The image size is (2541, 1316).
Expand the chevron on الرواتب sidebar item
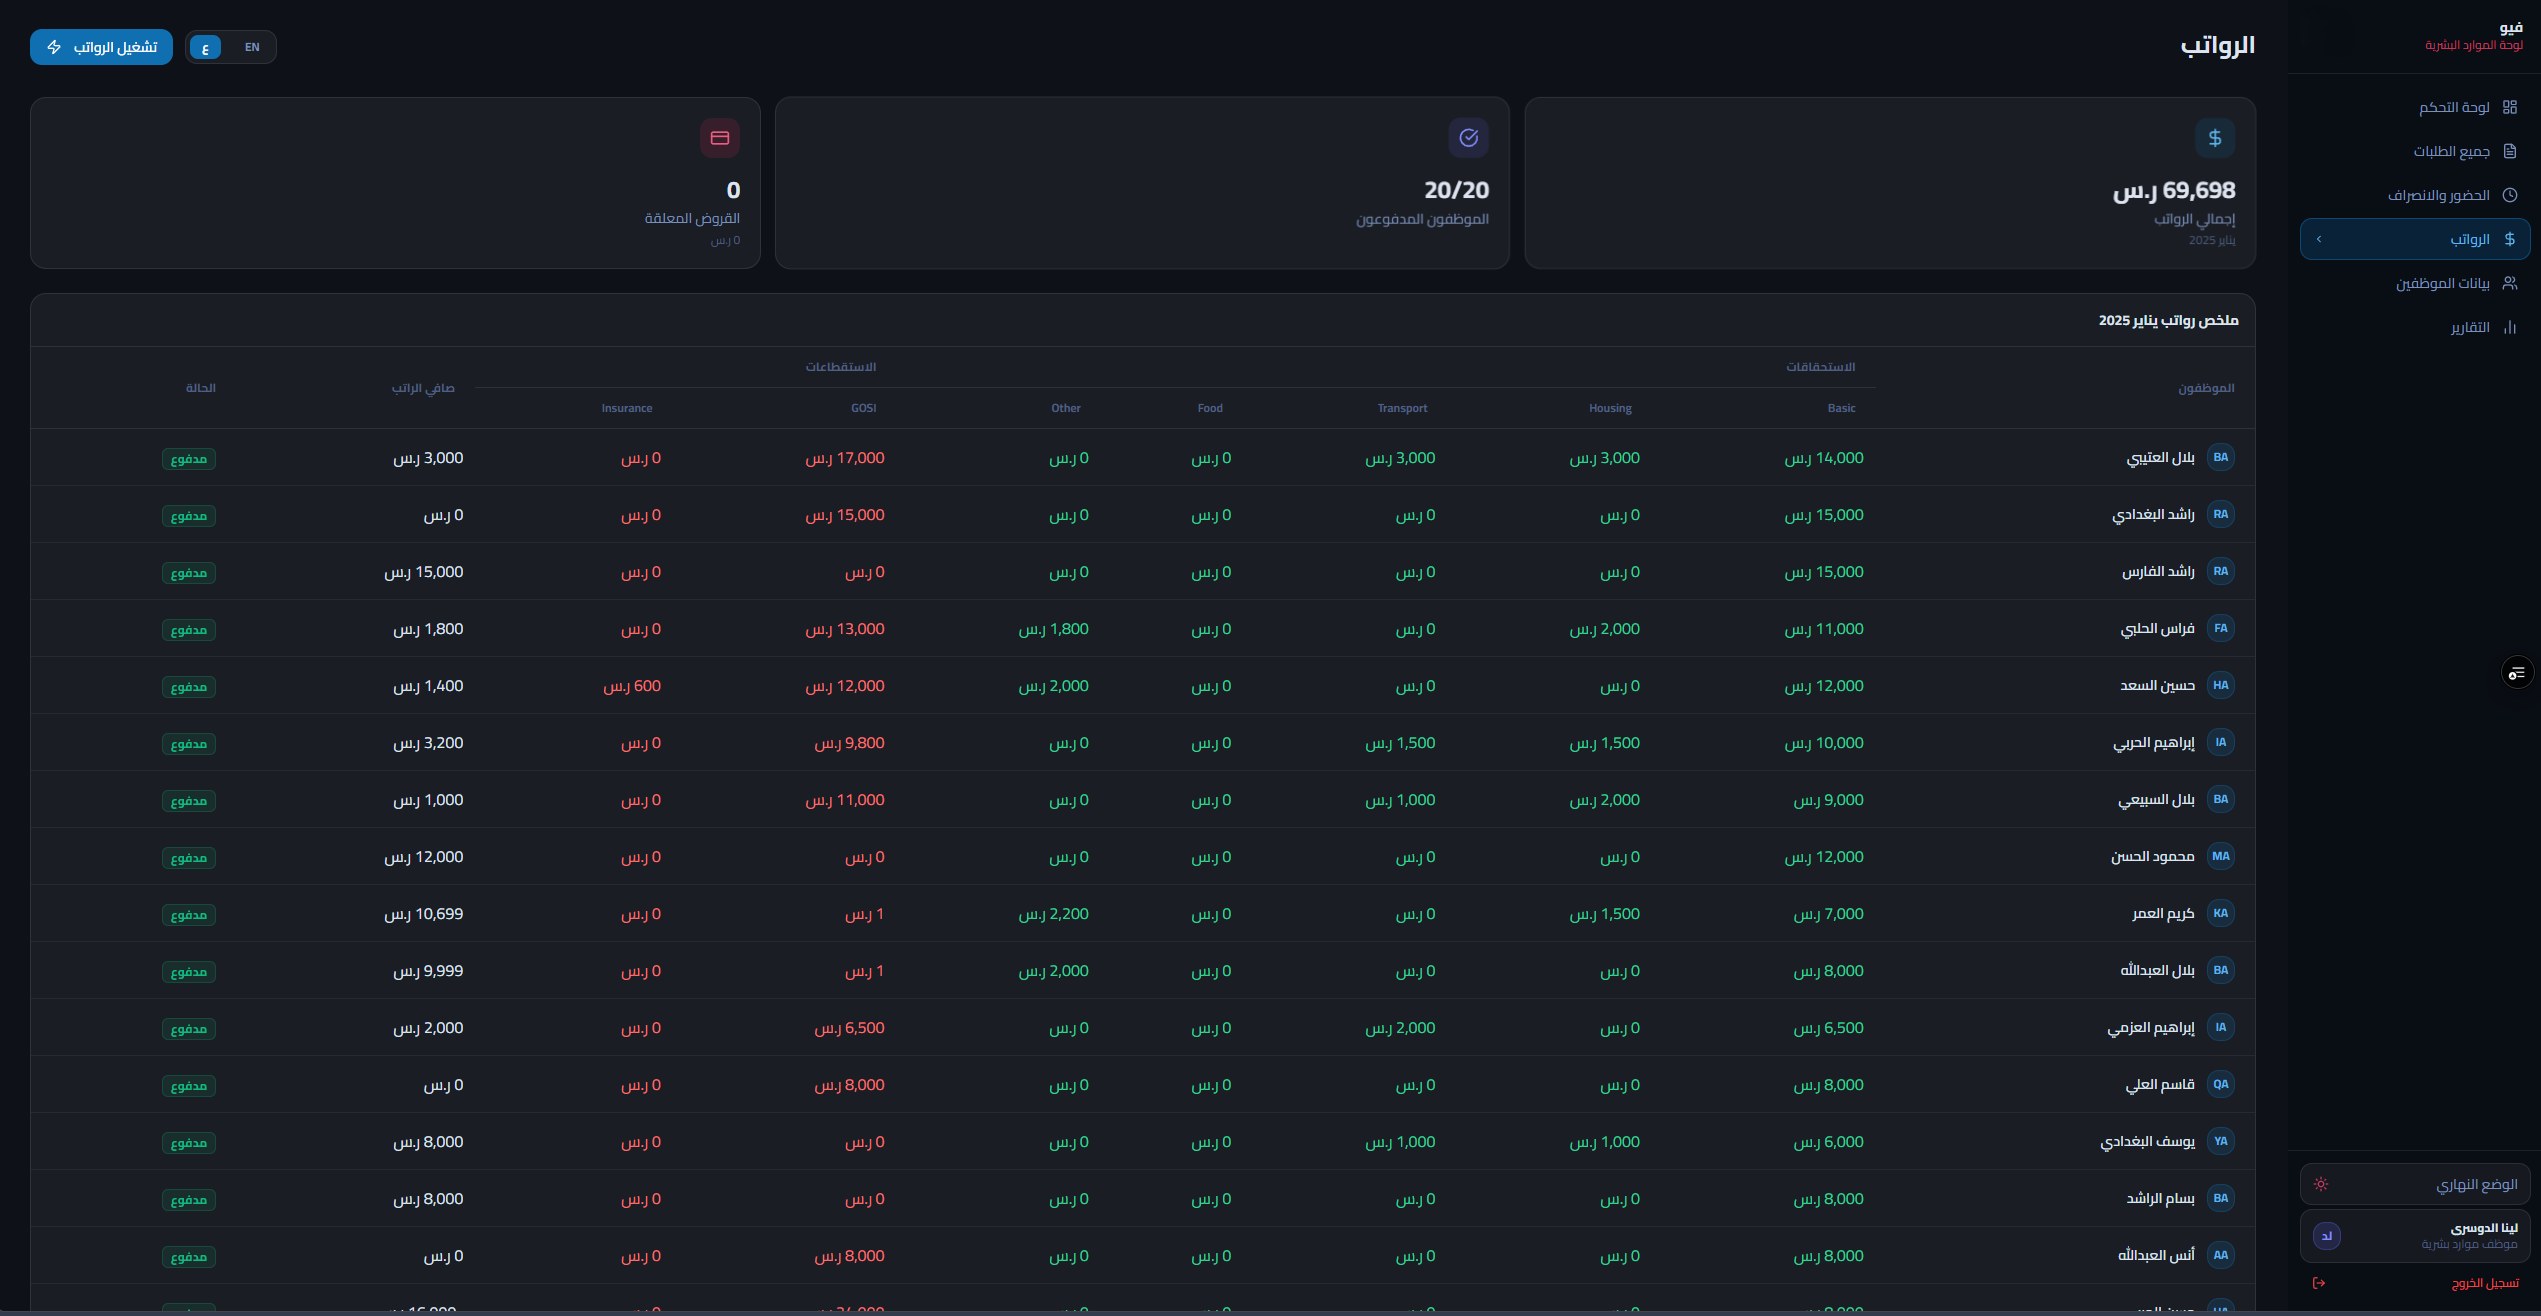point(2319,239)
